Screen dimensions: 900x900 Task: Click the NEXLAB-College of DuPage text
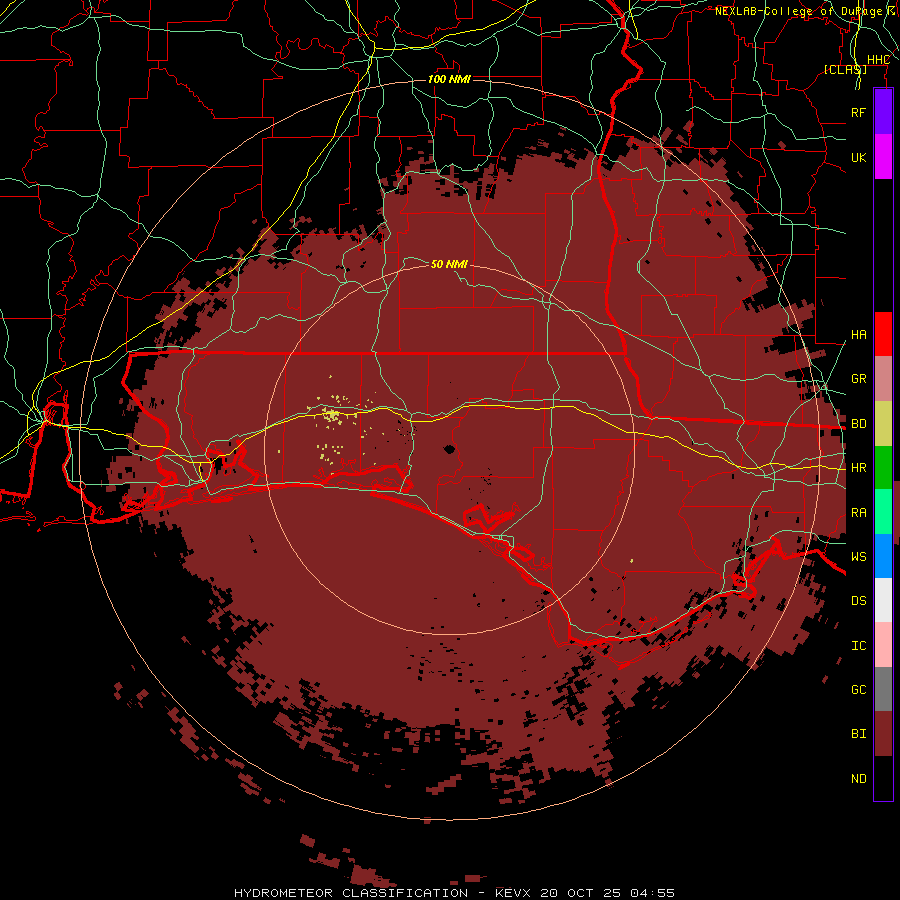click(x=798, y=11)
